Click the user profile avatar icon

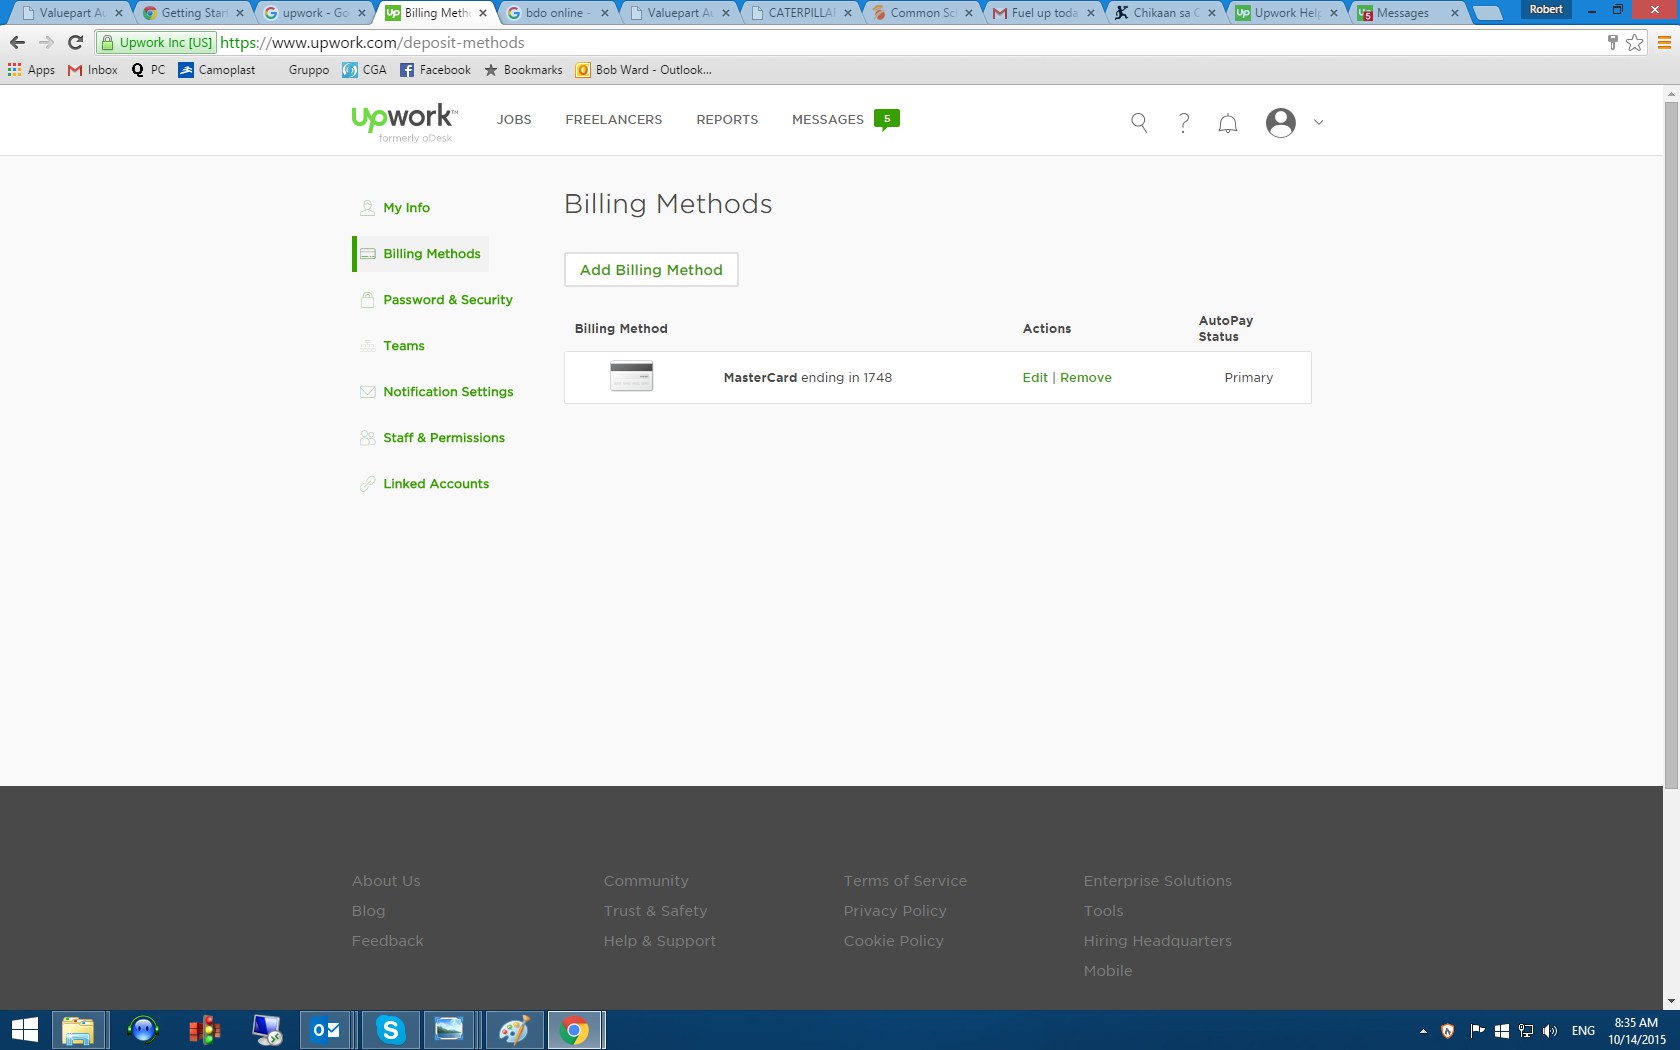coord(1280,122)
